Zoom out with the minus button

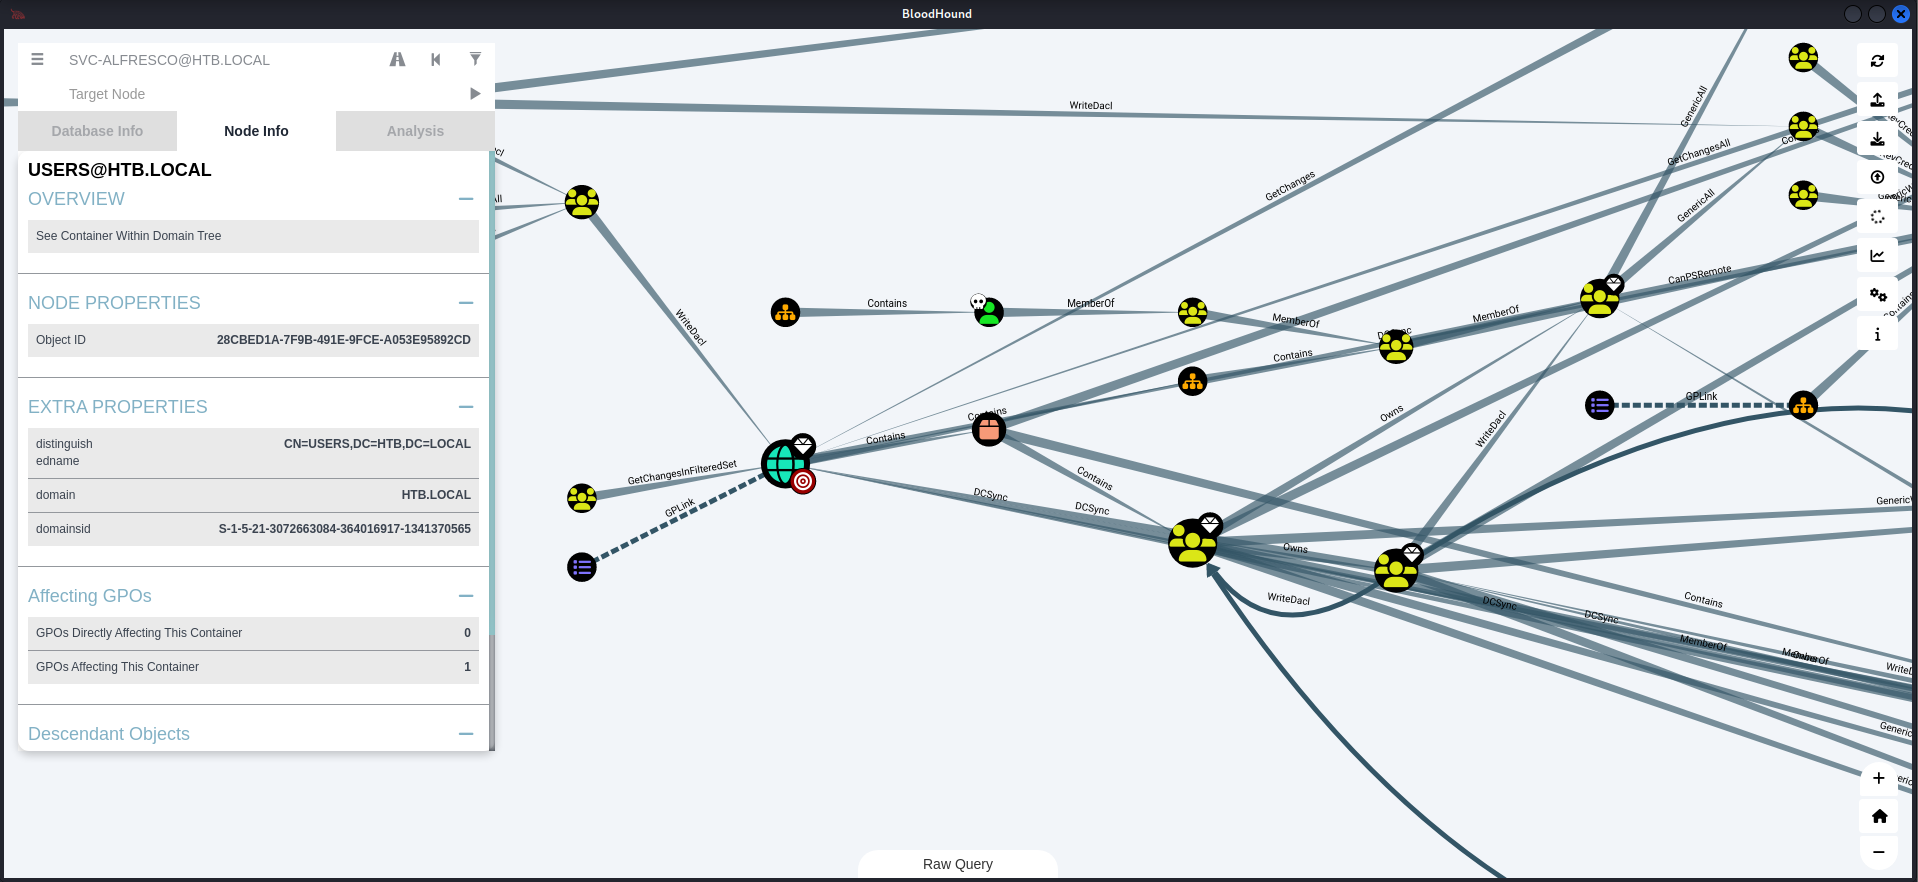pos(1878,852)
